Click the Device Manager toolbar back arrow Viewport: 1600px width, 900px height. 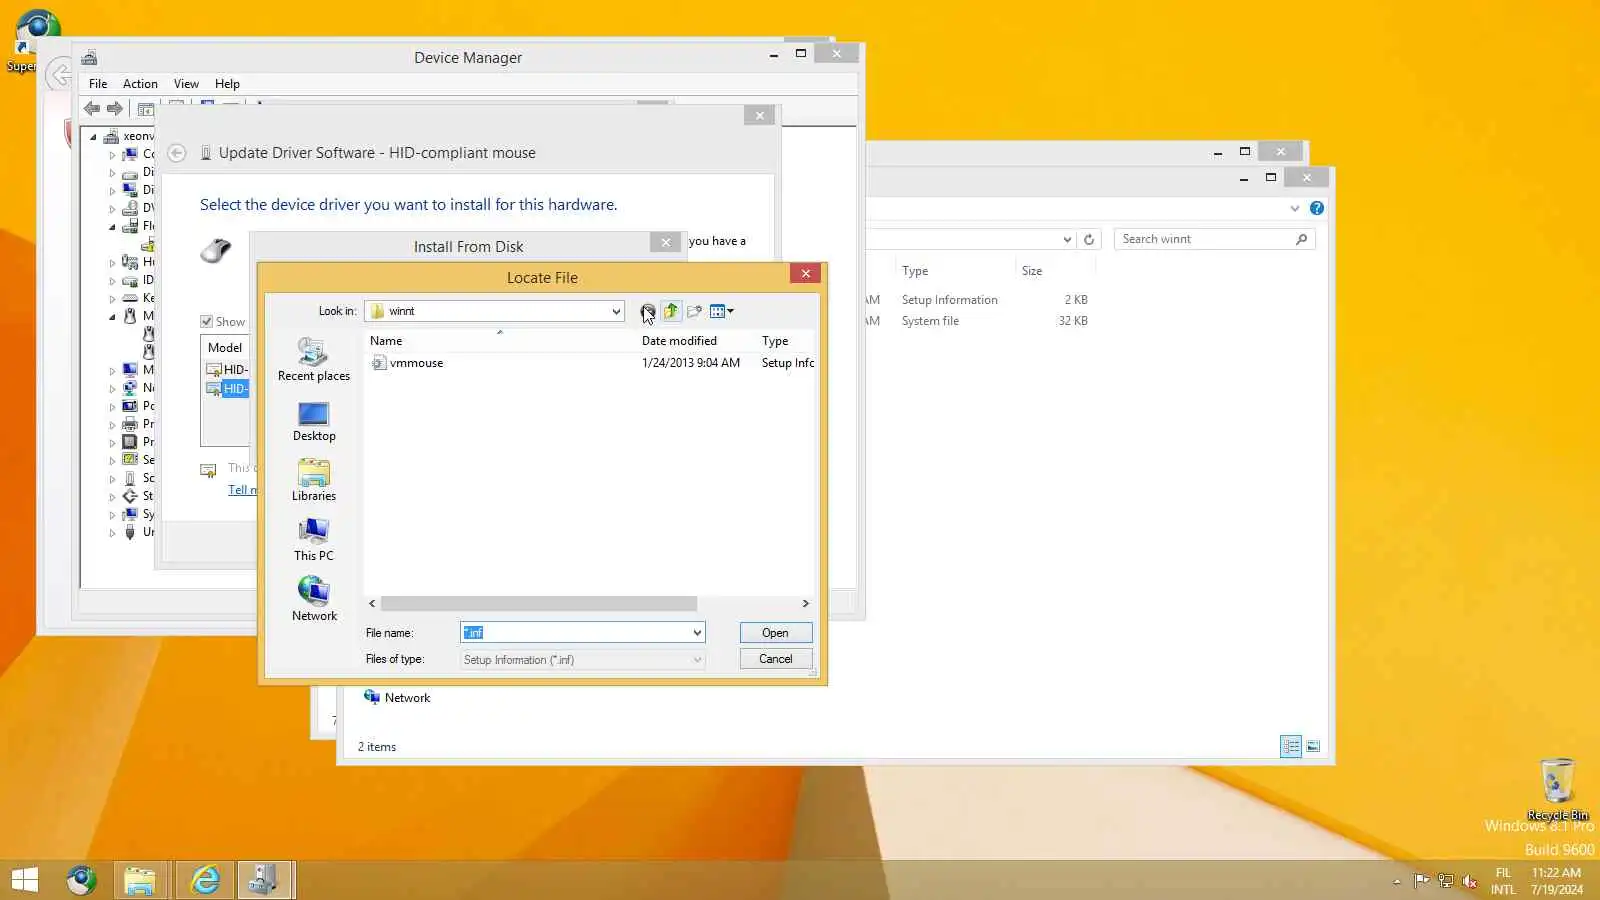[x=92, y=109]
